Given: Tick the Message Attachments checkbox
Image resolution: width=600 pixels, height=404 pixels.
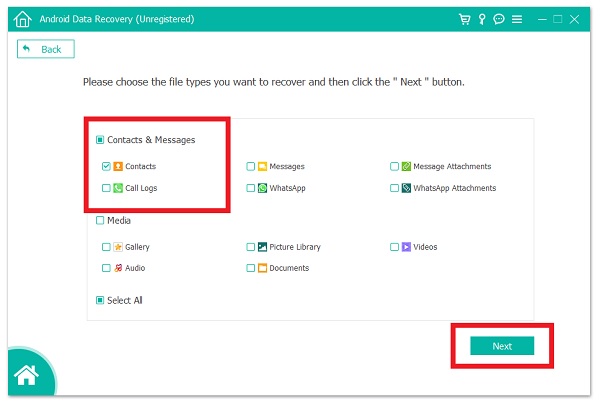Looking at the screenshot, I should pyautogui.click(x=394, y=166).
